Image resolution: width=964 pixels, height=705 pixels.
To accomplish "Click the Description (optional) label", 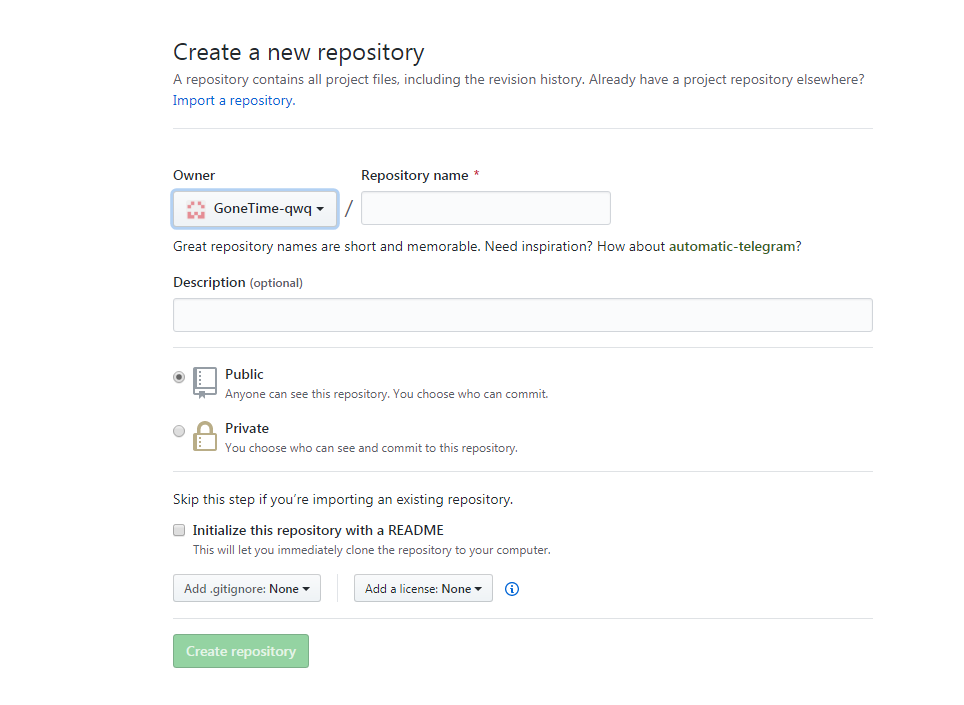I will tap(237, 282).
